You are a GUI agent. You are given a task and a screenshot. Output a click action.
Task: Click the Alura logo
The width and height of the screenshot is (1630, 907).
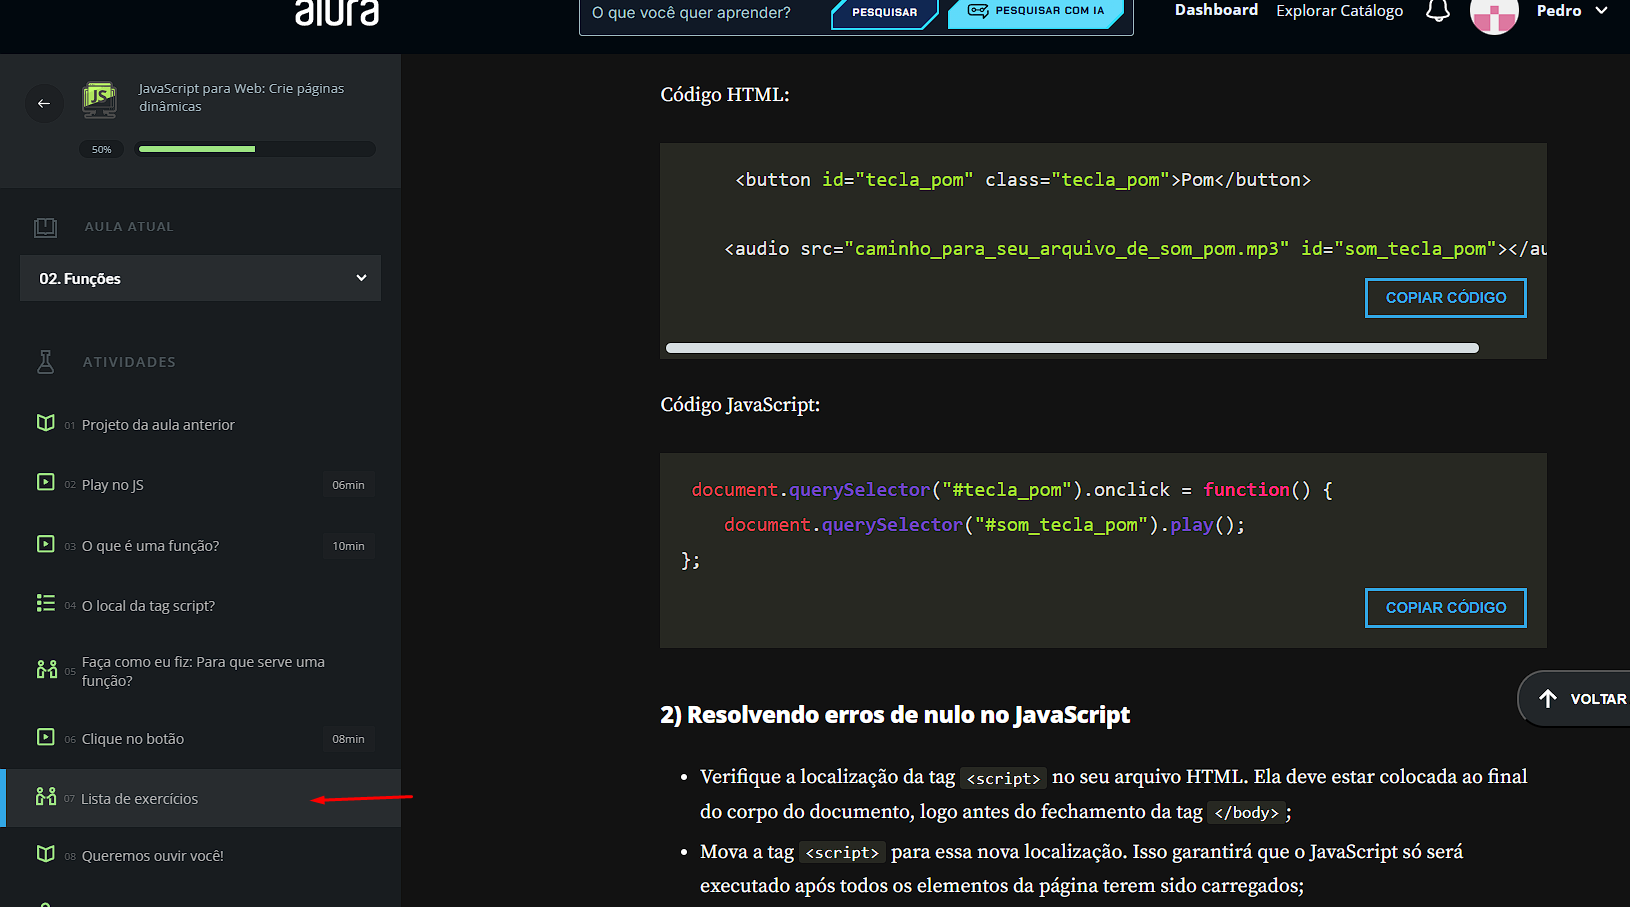[337, 13]
